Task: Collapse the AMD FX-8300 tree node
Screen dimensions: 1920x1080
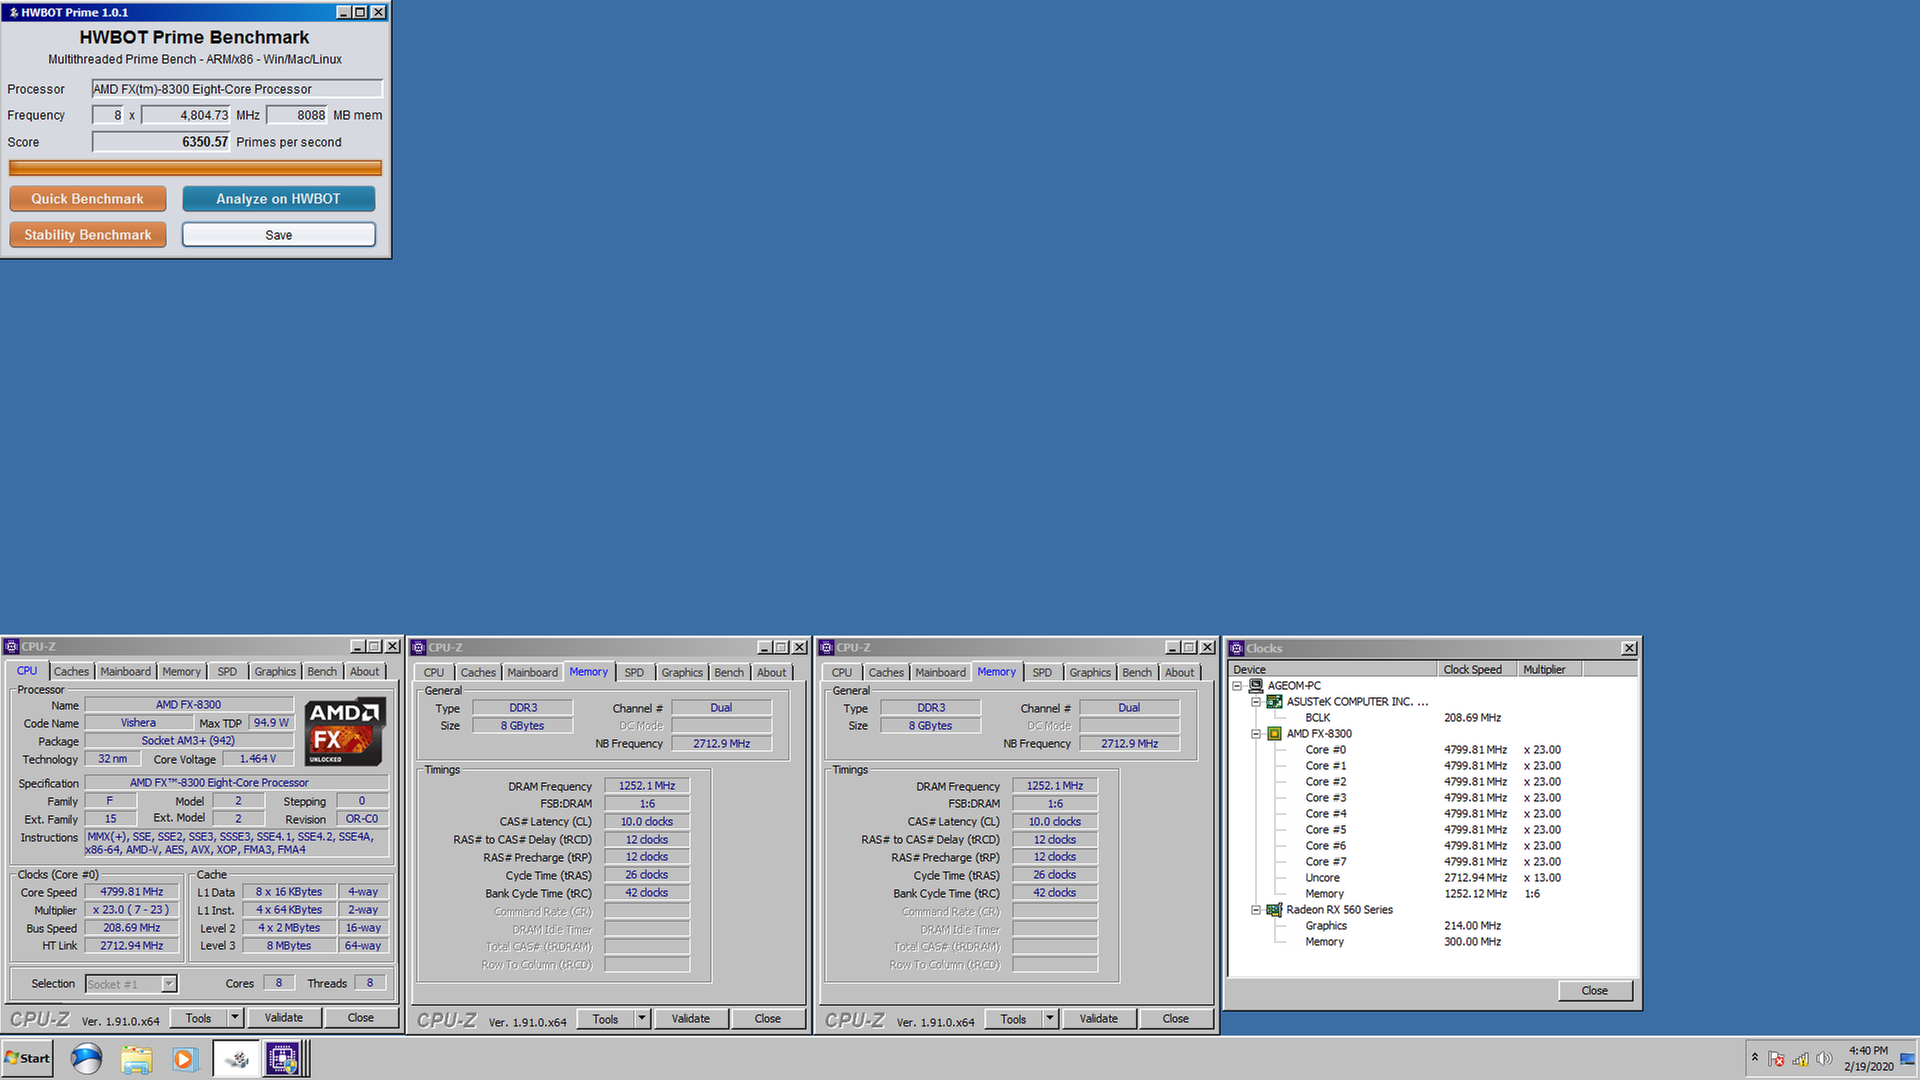Action: point(1256,734)
